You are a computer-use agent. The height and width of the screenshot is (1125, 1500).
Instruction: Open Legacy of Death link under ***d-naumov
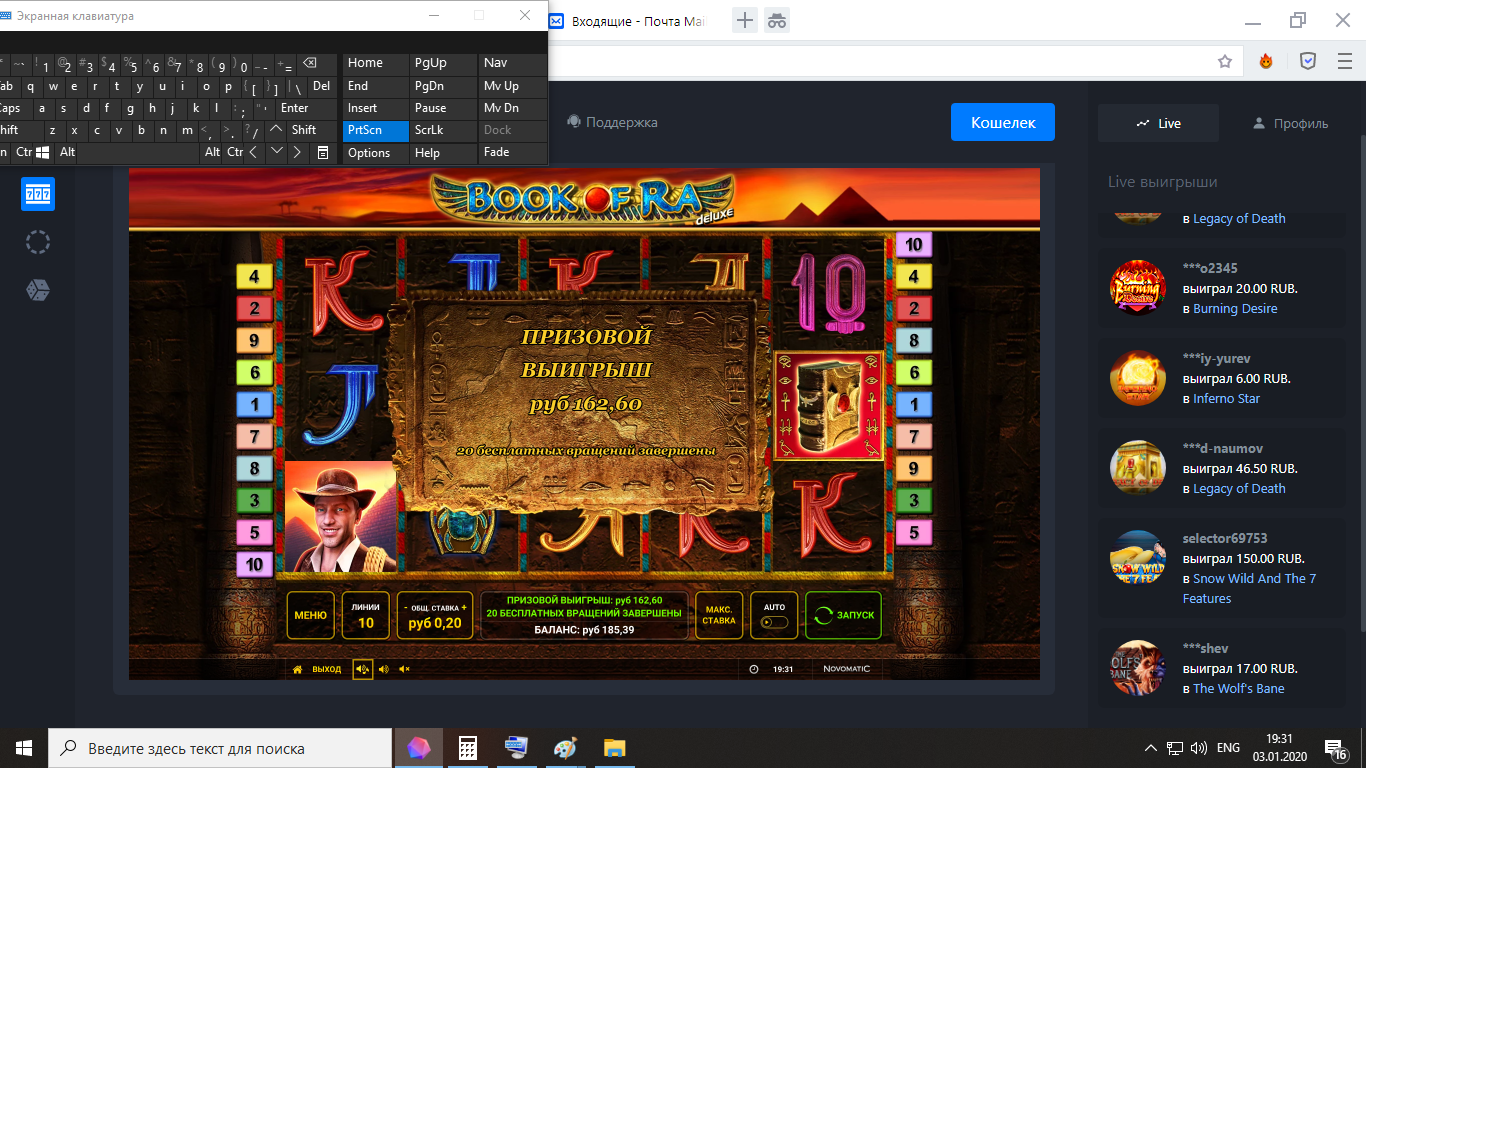pos(1239,488)
